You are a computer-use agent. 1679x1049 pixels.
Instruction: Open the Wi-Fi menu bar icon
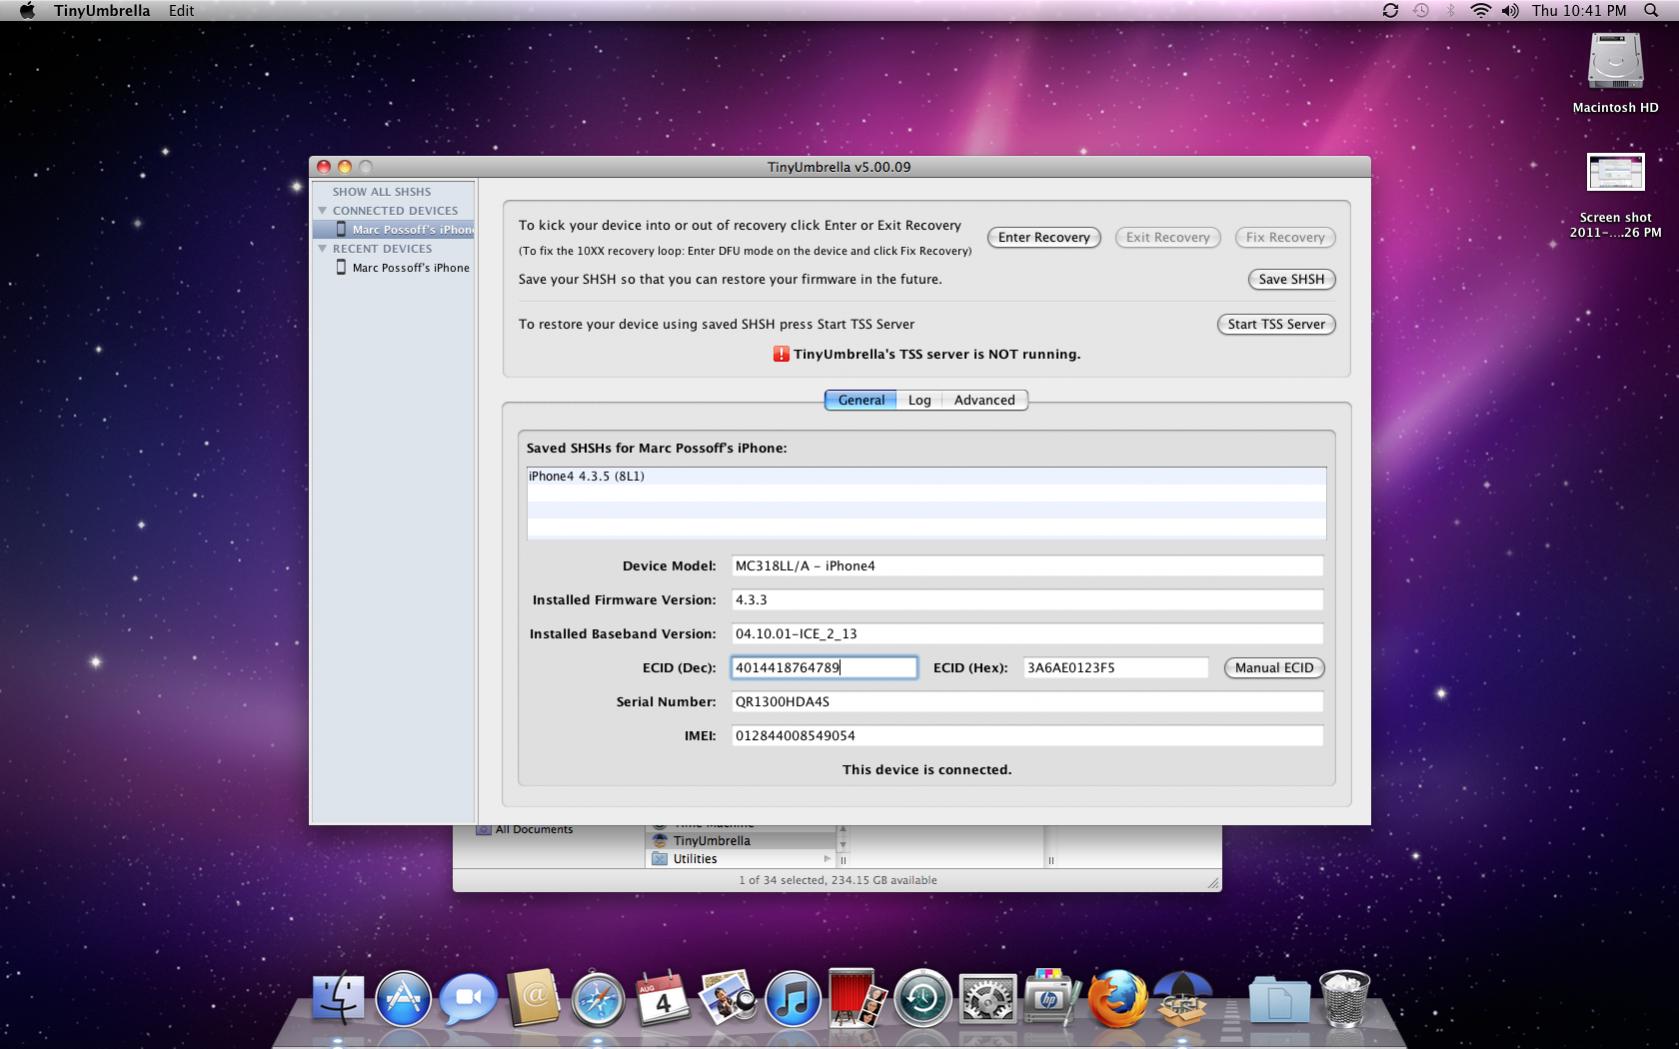1481,10
